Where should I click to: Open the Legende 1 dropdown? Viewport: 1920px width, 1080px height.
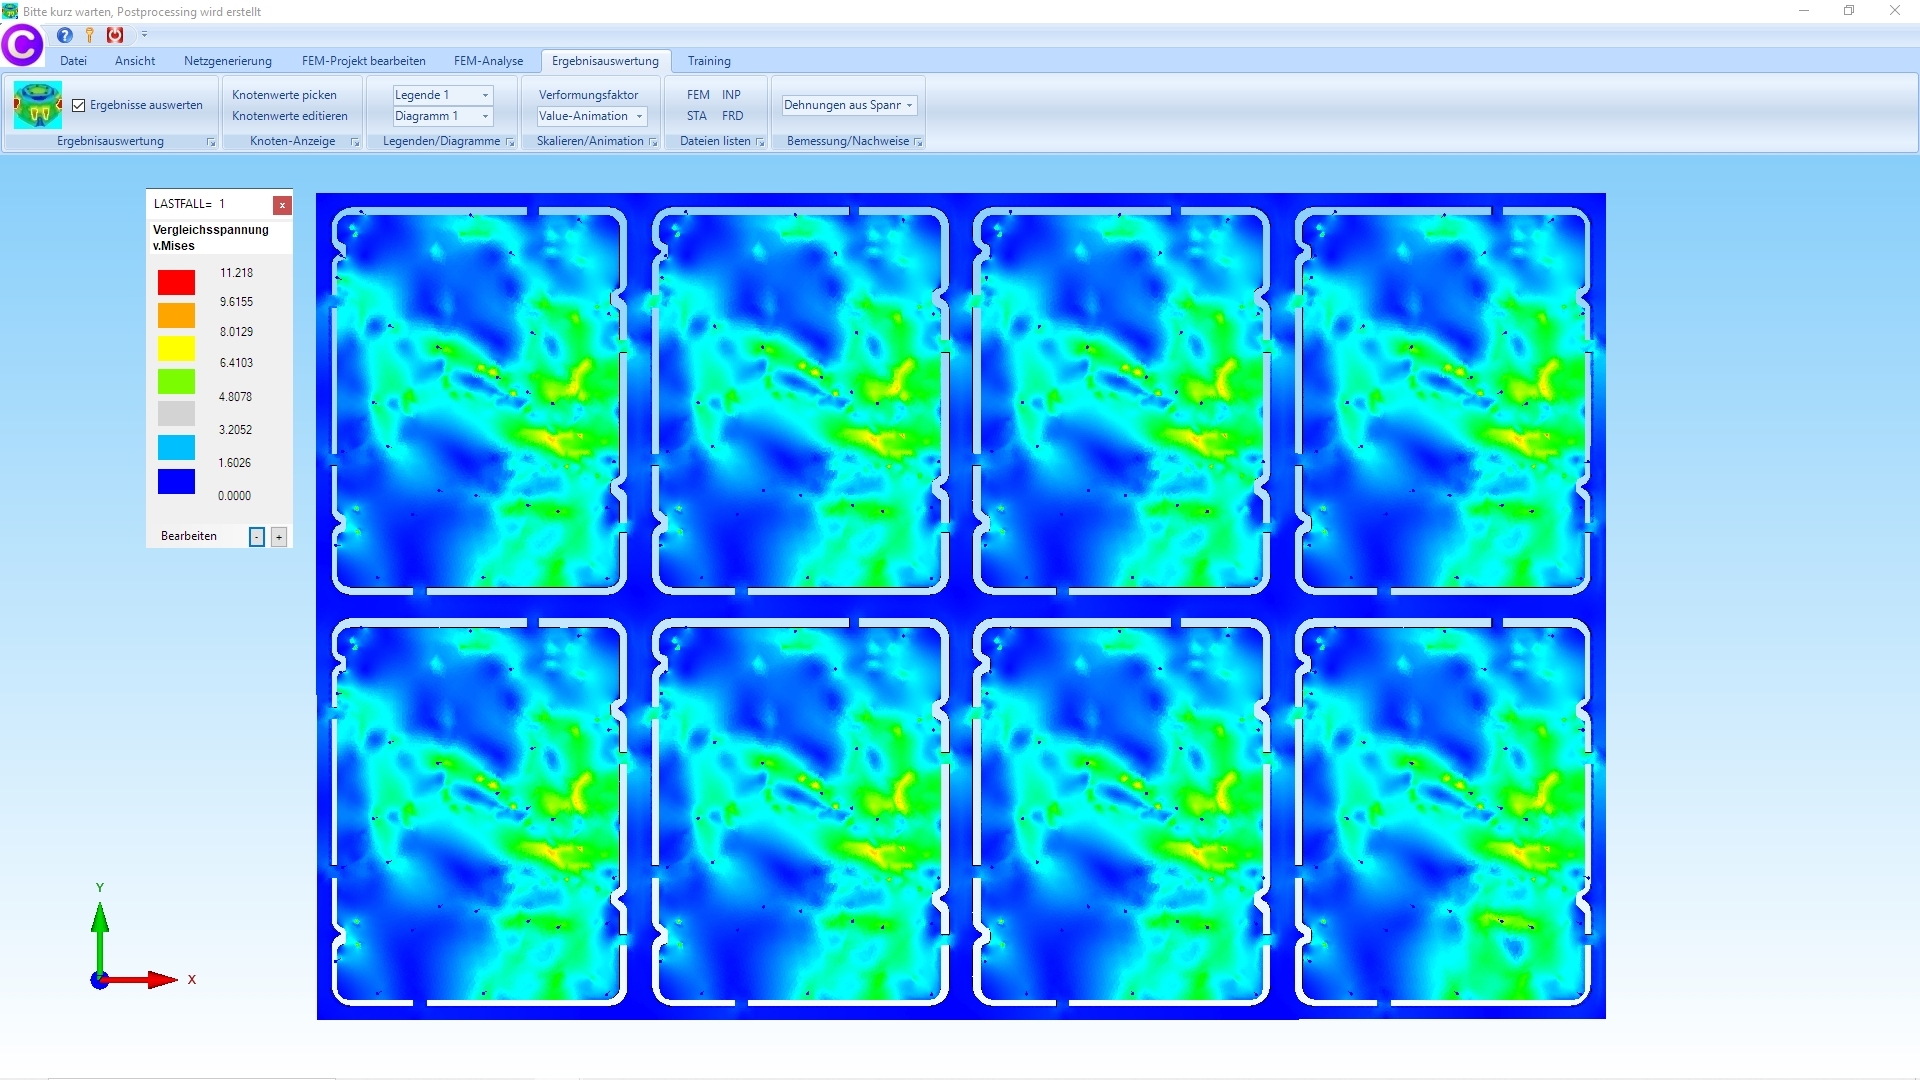point(485,95)
